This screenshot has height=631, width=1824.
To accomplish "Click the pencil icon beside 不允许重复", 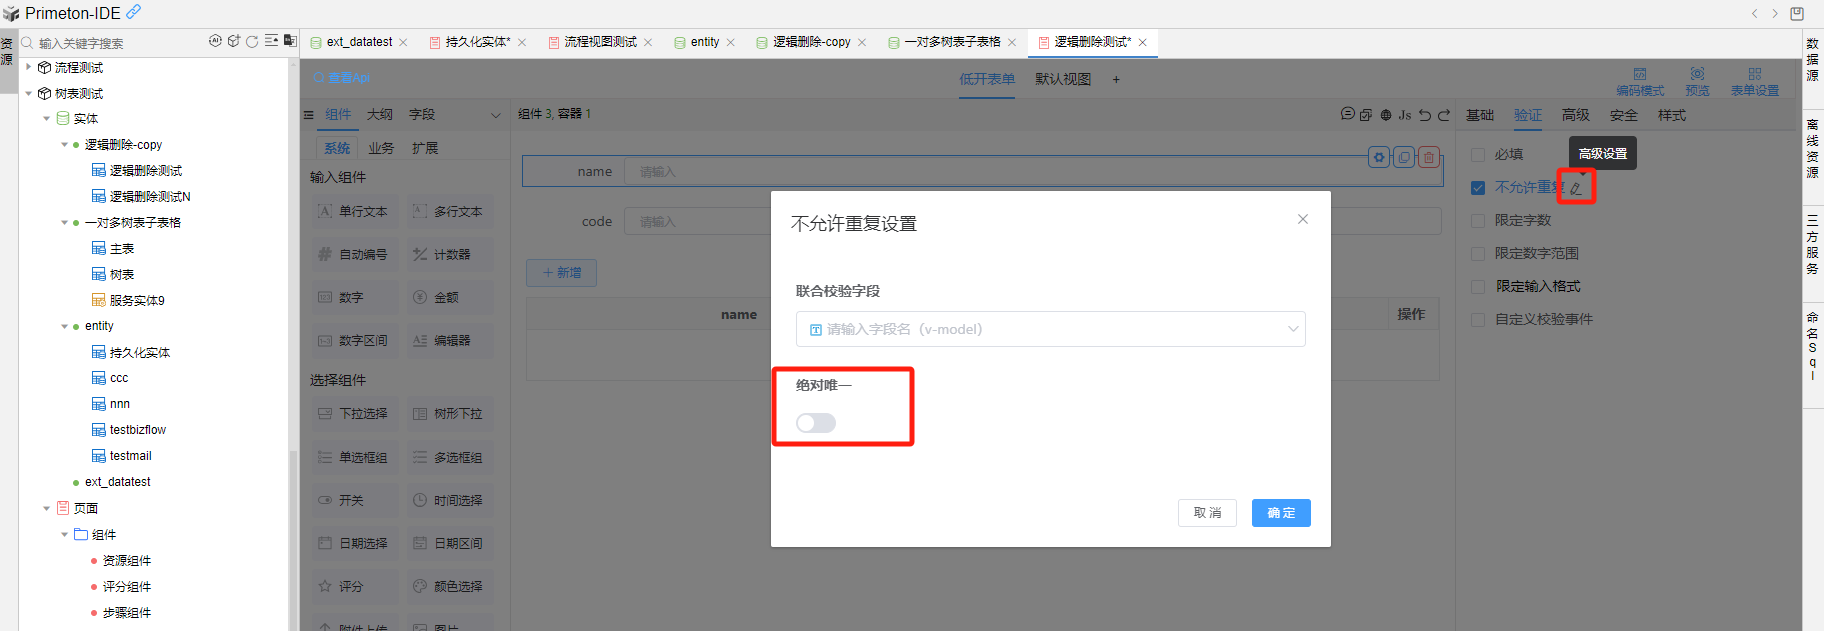I will (x=1576, y=188).
